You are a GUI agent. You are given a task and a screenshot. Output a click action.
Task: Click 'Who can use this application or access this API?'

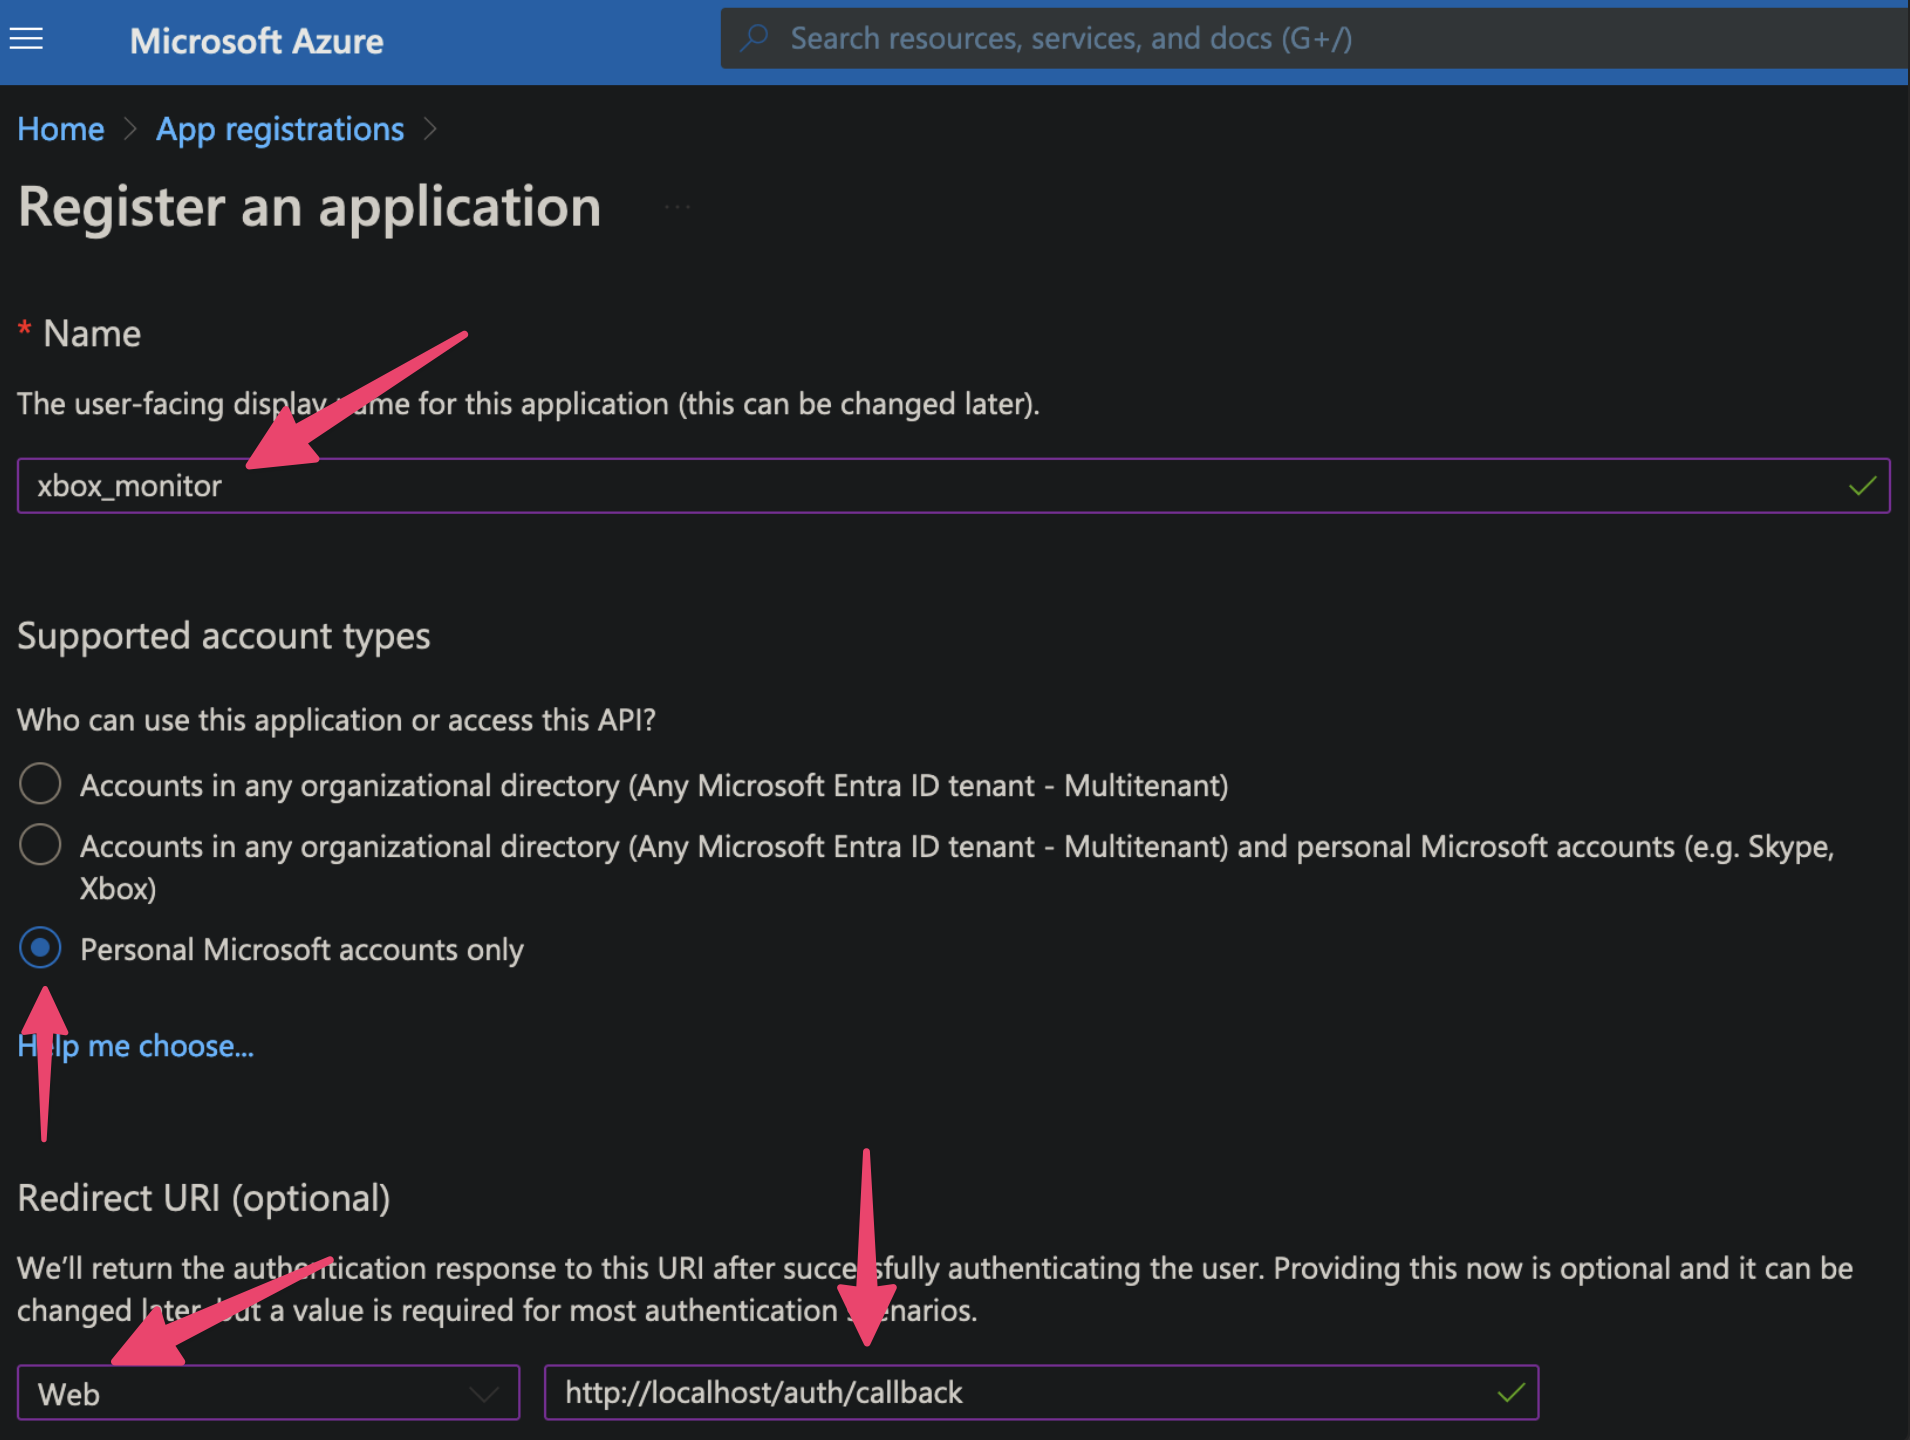(336, 720)
